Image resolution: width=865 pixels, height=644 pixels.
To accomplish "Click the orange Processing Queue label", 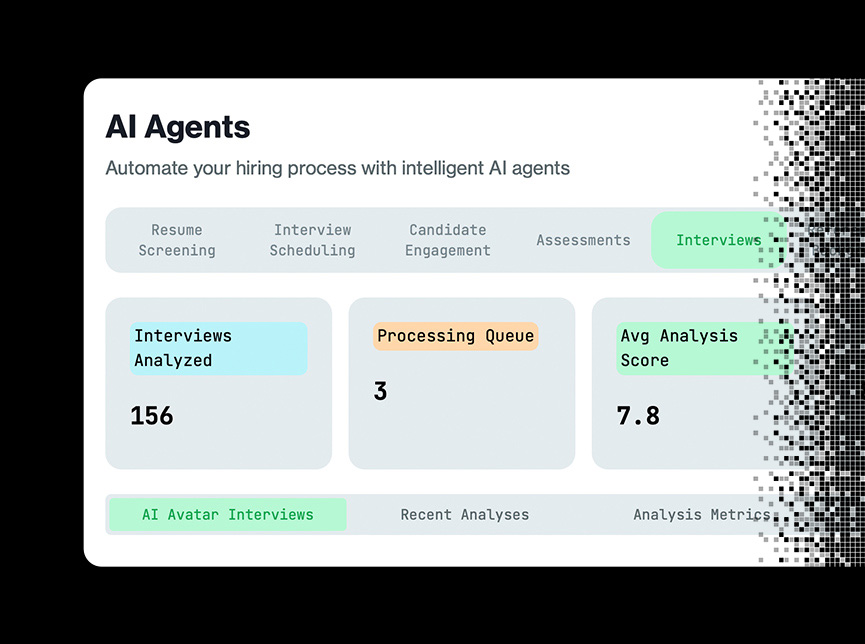I will click(x=455, y=336).
